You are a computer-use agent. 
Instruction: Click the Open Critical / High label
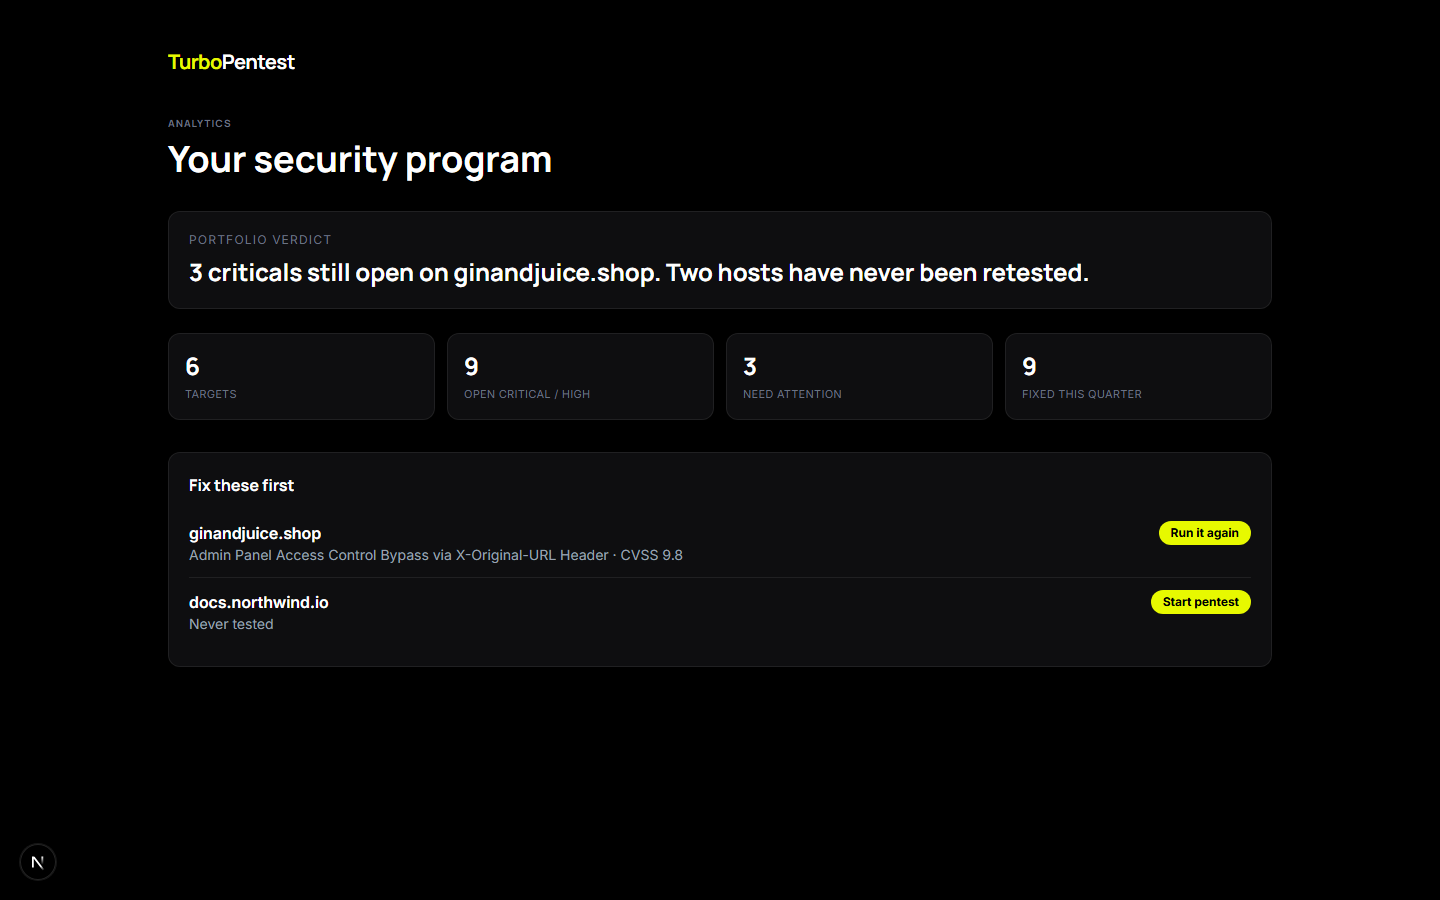527,394
